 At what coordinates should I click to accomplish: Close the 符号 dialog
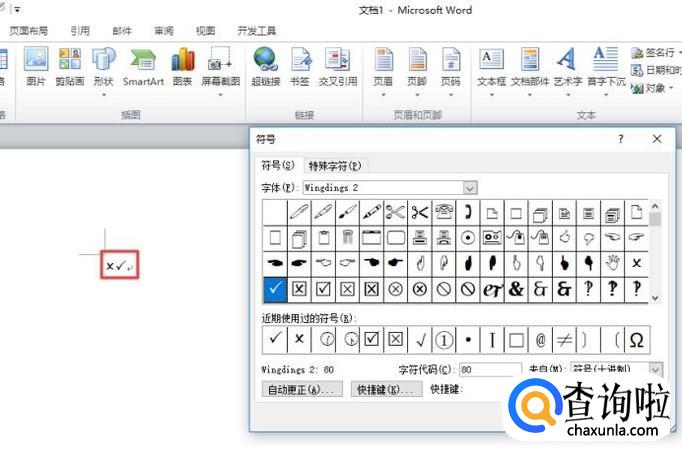pos(657,139)
